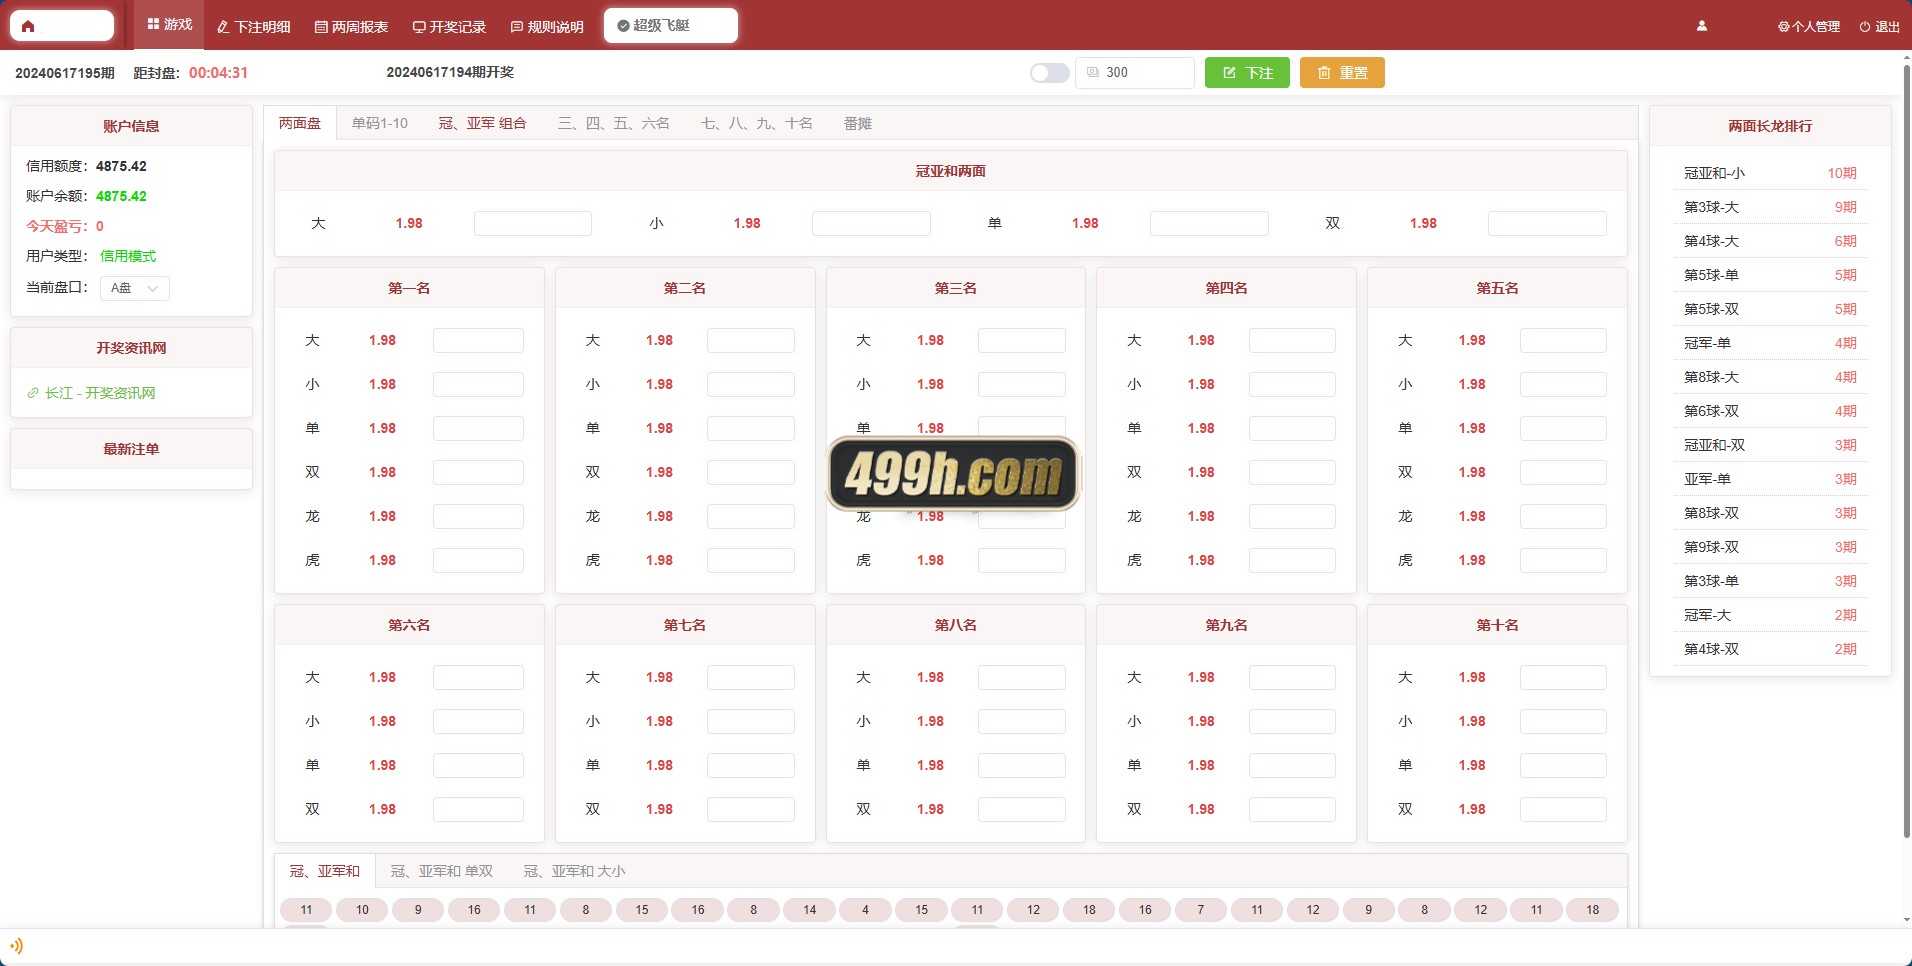
Task: Expand the 当前盘口 A盘 dropdown
Action: [135, 288]
